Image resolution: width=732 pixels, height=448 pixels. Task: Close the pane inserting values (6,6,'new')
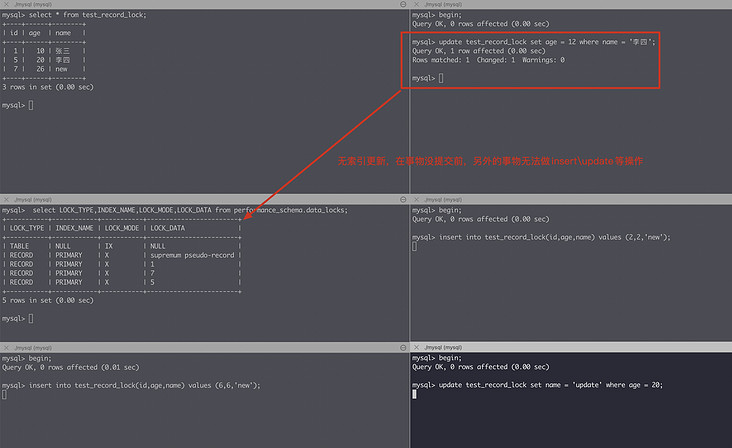pos(6,348)
